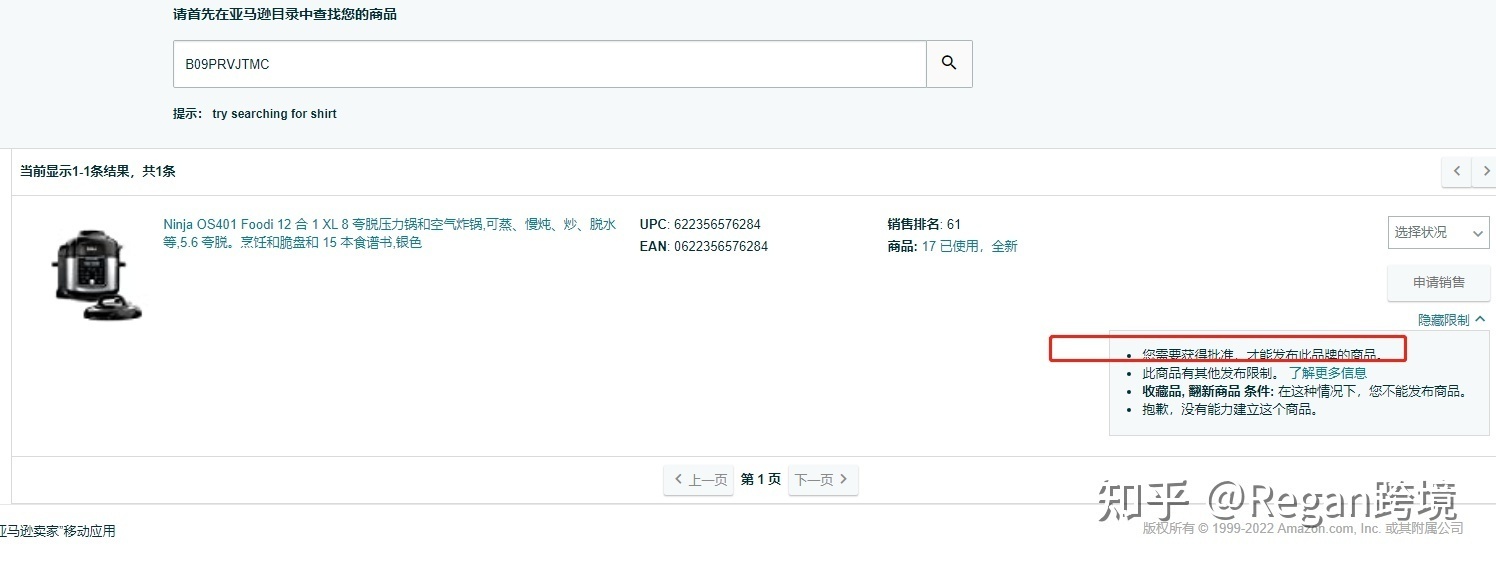Click the 17 已使用 offers link
The width and height of the screenshot is (1496, 568).
951,246
